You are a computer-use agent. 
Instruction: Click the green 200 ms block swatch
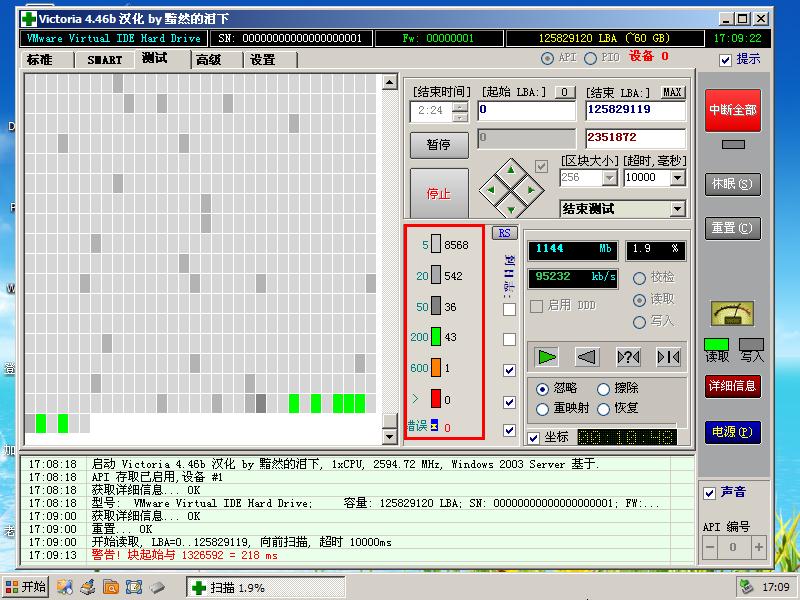pyautogui.click(x=436, y=337)
